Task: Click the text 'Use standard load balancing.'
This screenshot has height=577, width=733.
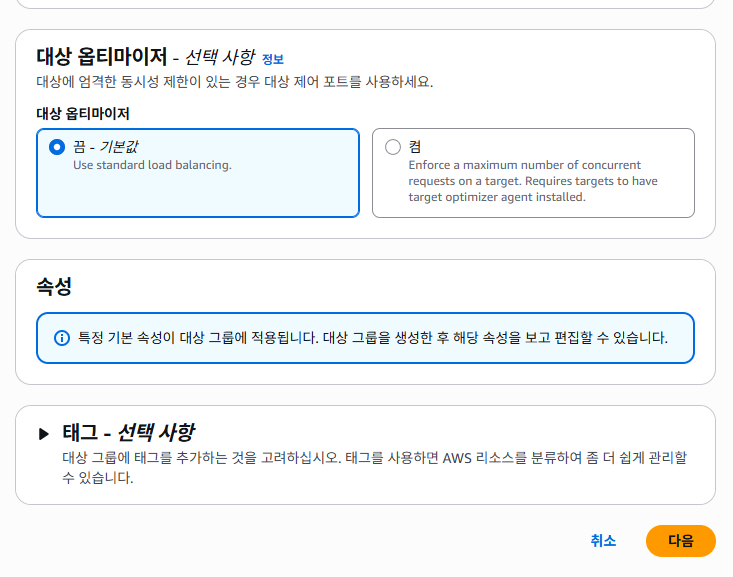Action: point(152,165)
